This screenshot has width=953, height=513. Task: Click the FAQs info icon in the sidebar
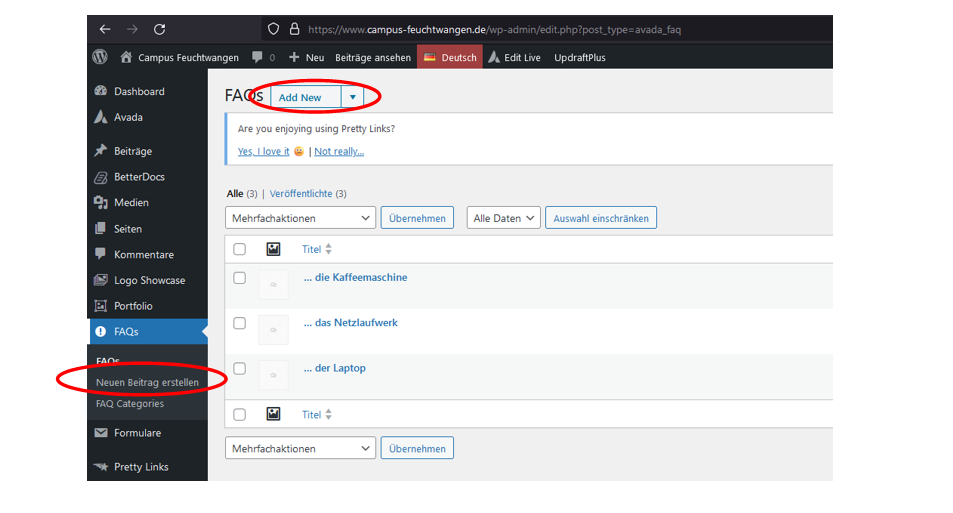click(101, 331)
